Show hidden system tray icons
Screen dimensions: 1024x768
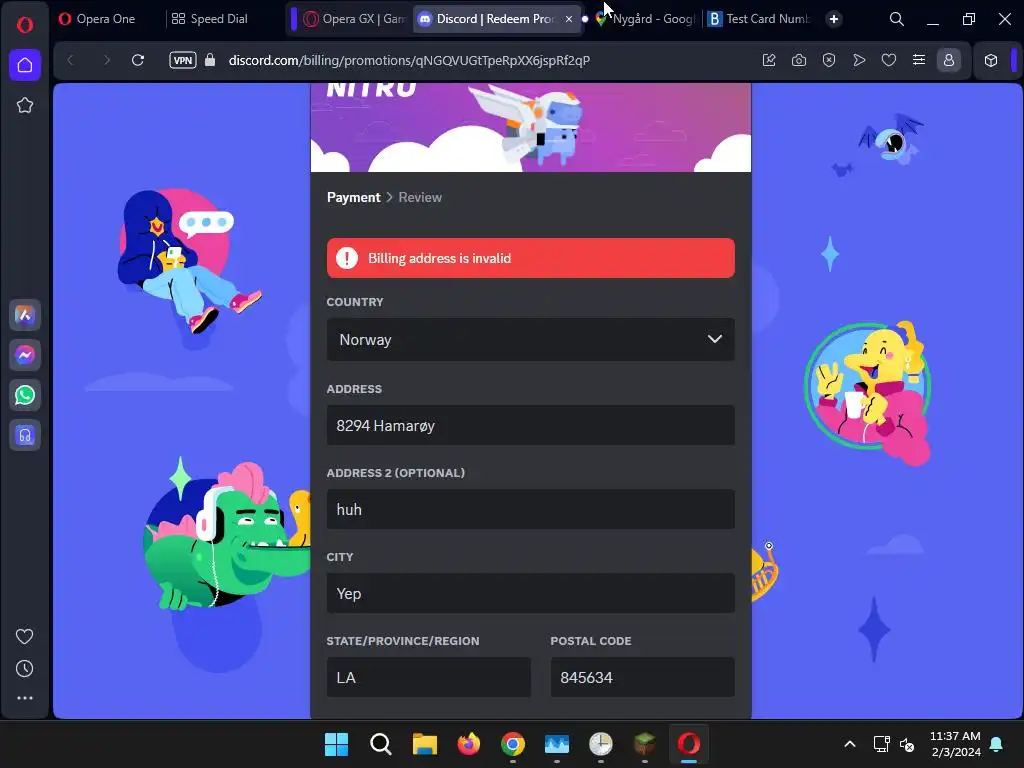(x=850, y=743)
